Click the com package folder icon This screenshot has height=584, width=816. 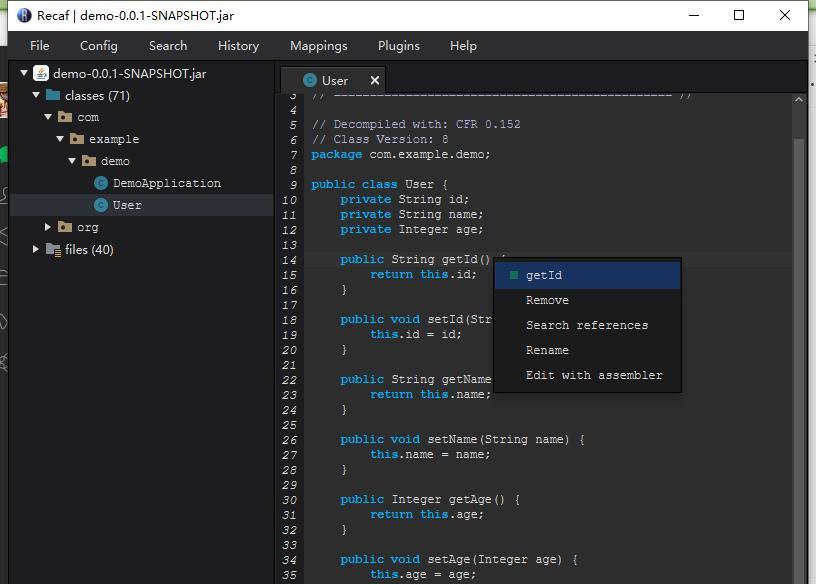65,117
